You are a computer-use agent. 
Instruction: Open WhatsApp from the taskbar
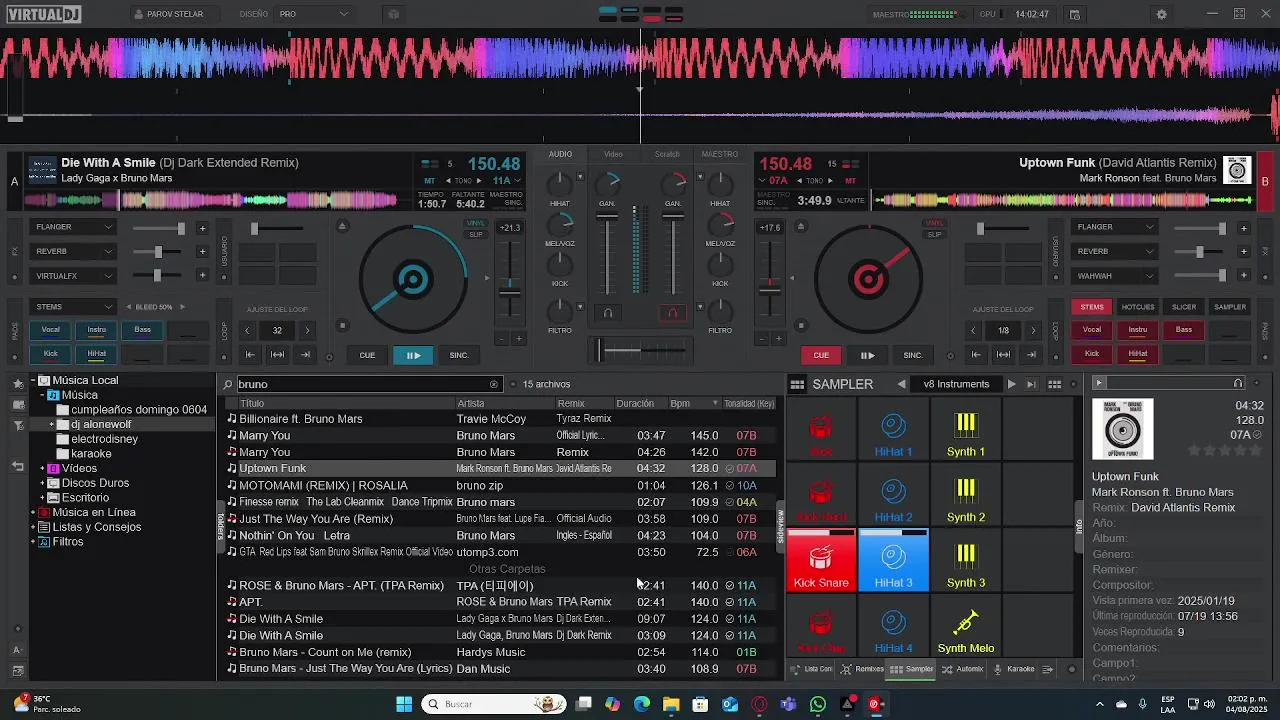(818, 704)
